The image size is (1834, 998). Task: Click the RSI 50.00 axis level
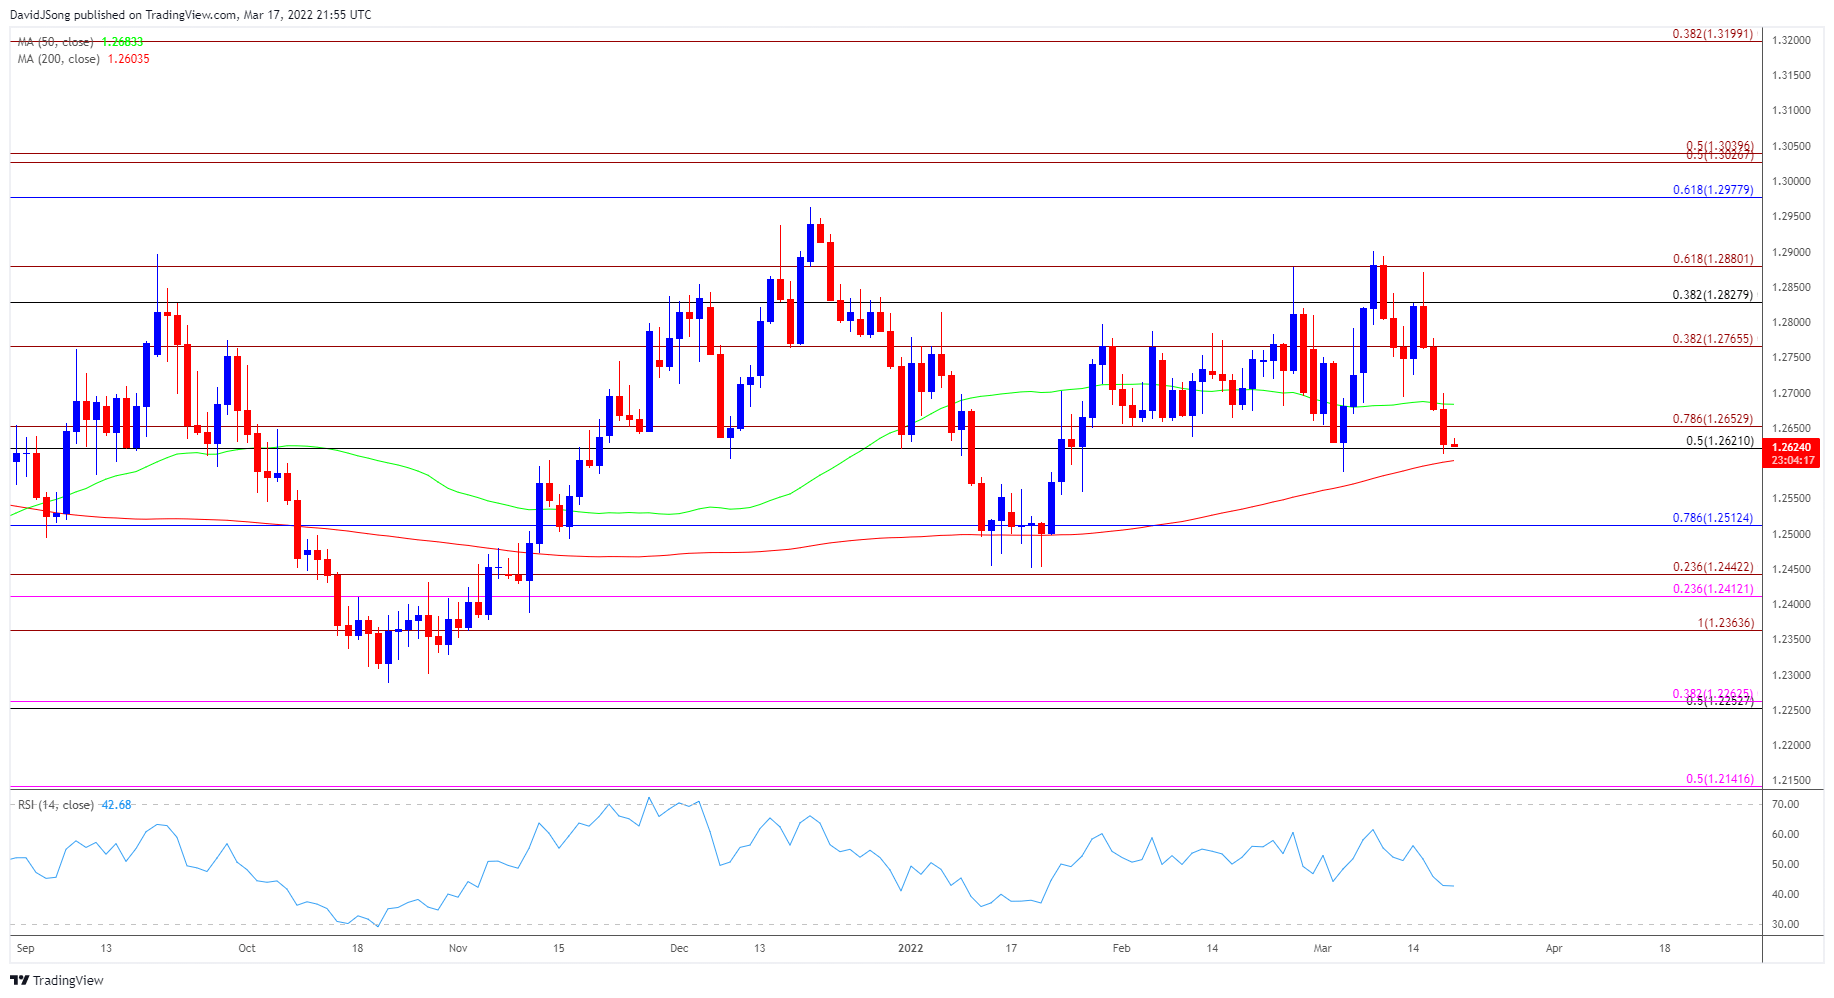[x=1785, y=864]
